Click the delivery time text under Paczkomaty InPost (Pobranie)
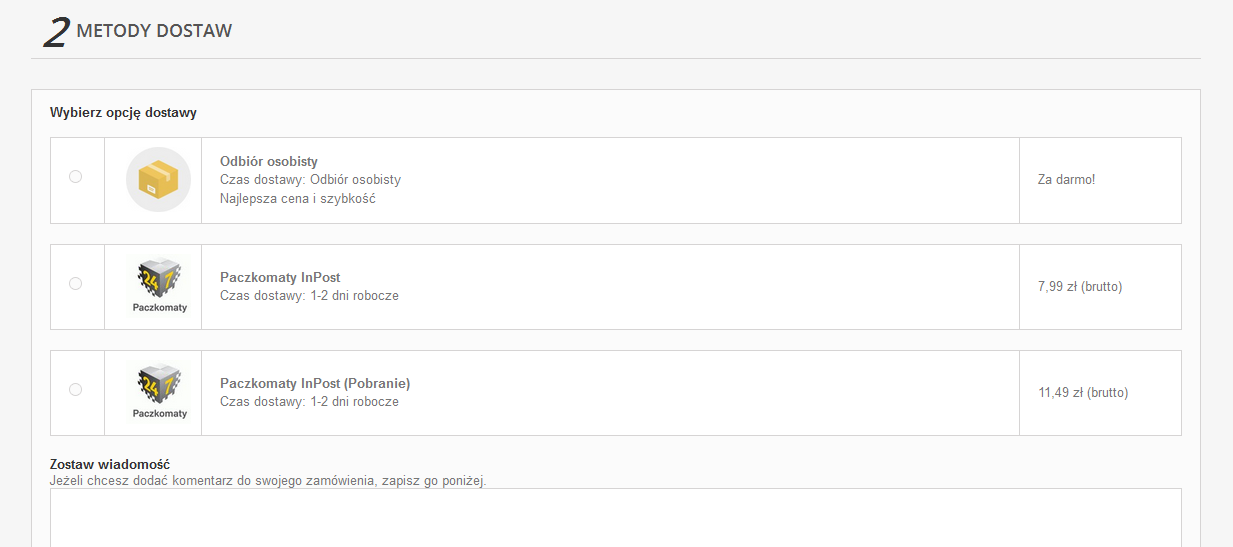The height and width of the screenshot is (547, 1233). point(309,402)
